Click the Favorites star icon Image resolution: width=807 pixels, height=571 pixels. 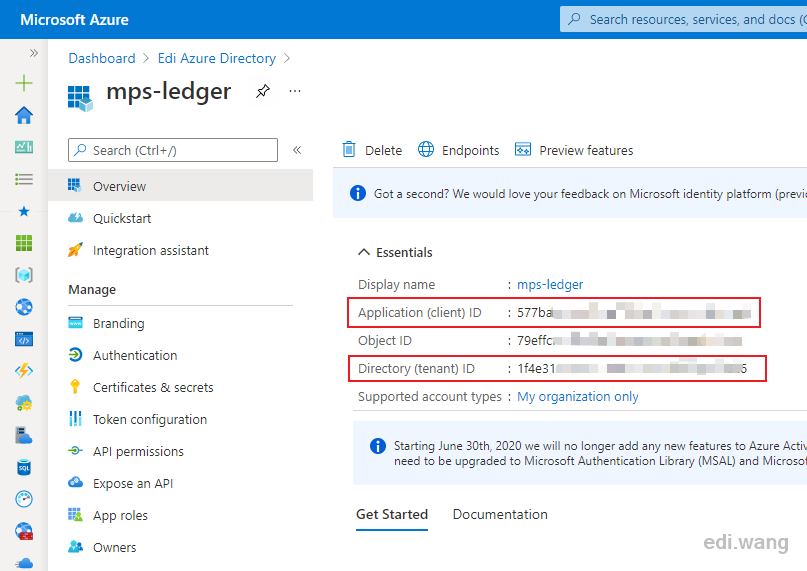coord(24,211)
